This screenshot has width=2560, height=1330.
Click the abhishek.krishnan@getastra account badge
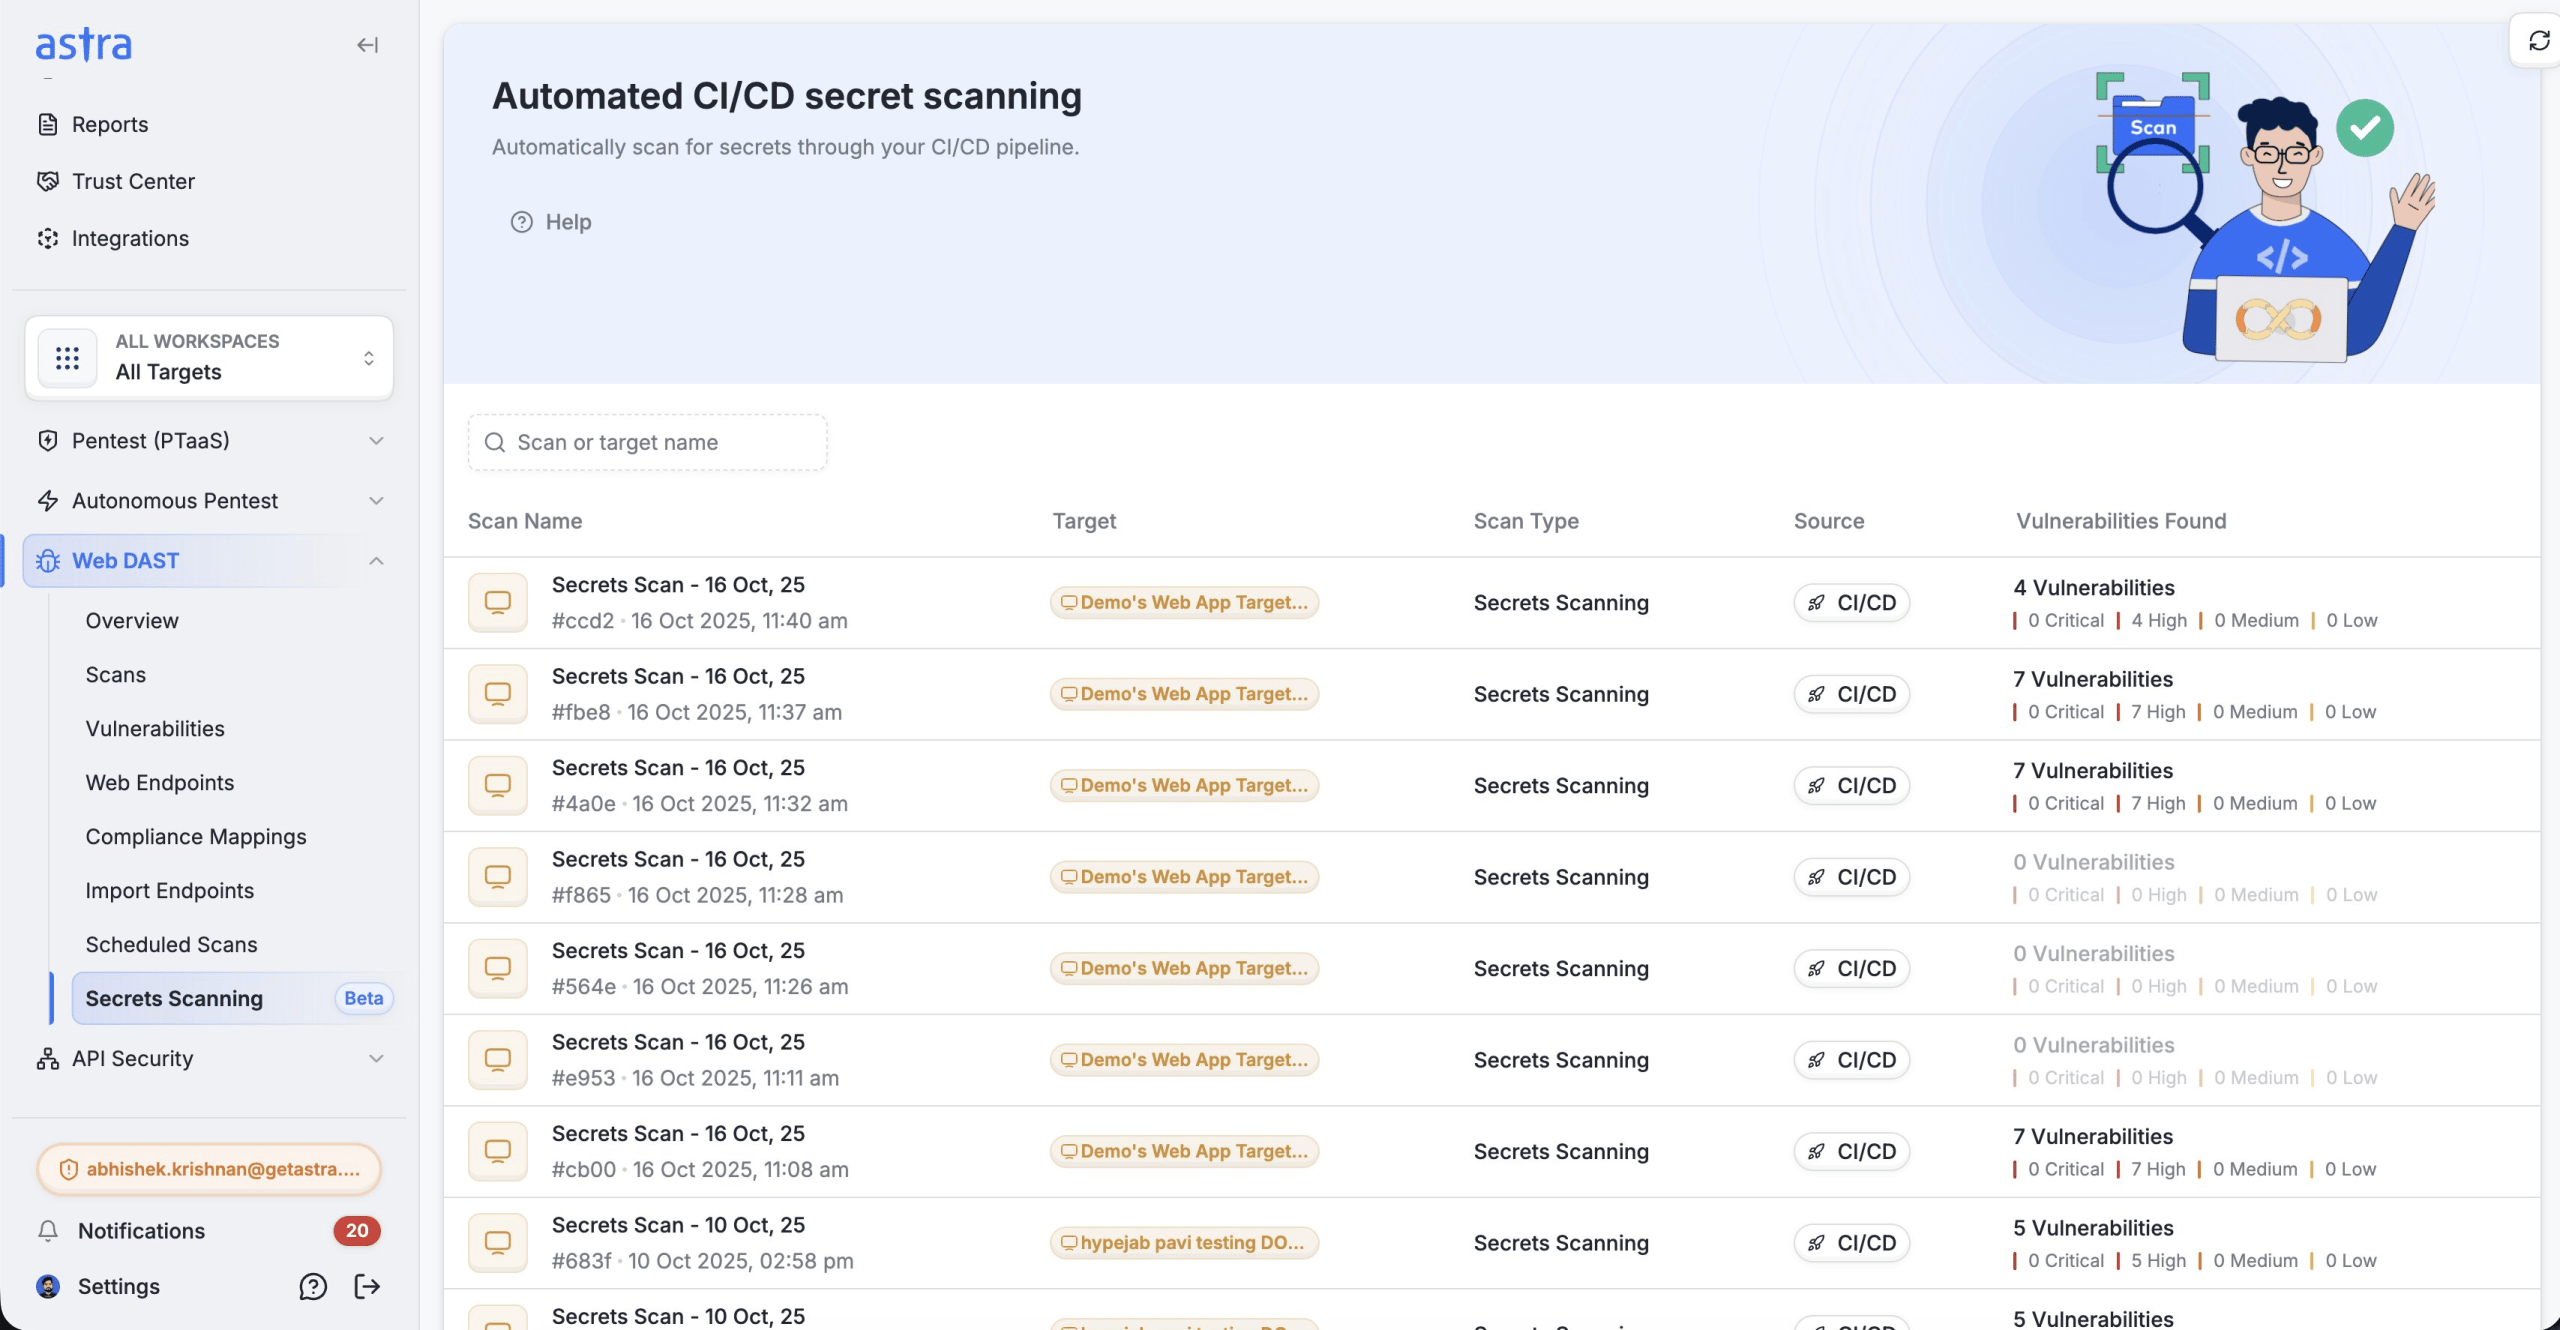coord(209,1170)
